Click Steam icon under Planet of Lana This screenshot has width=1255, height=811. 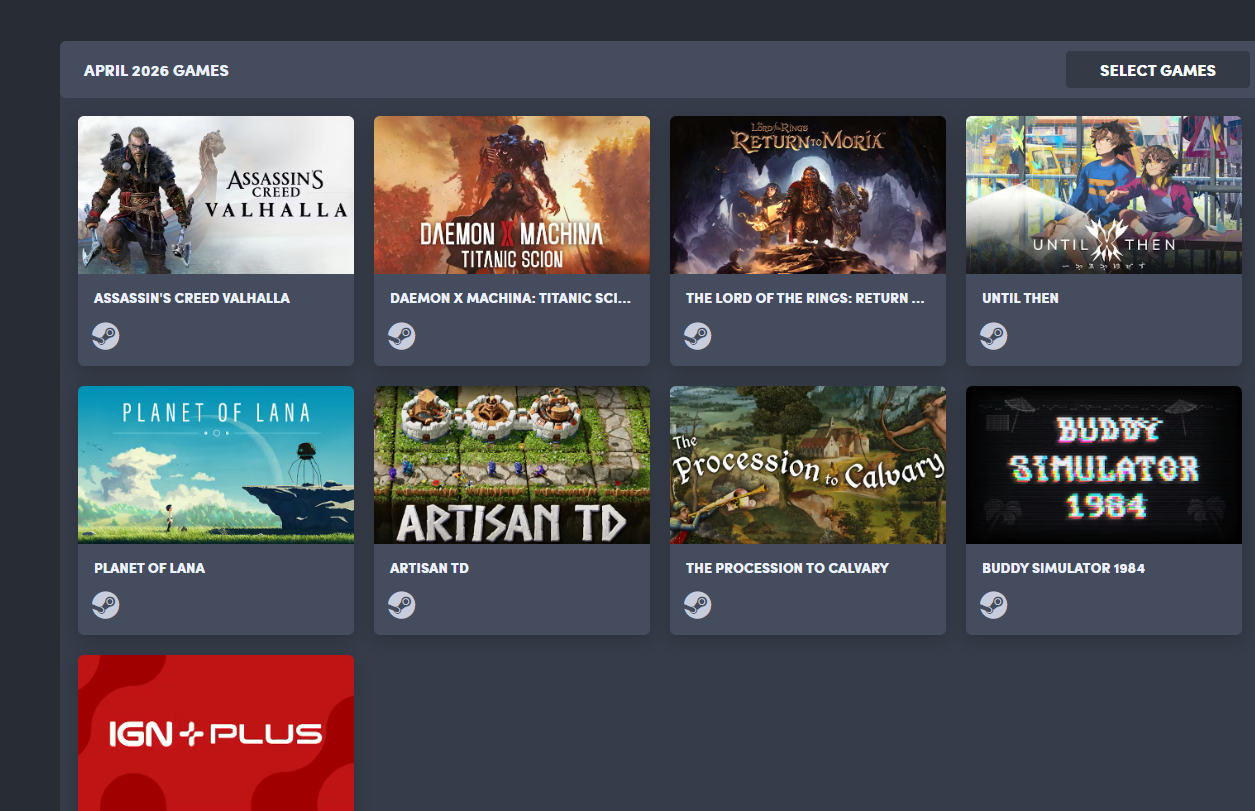coord(106,605)
